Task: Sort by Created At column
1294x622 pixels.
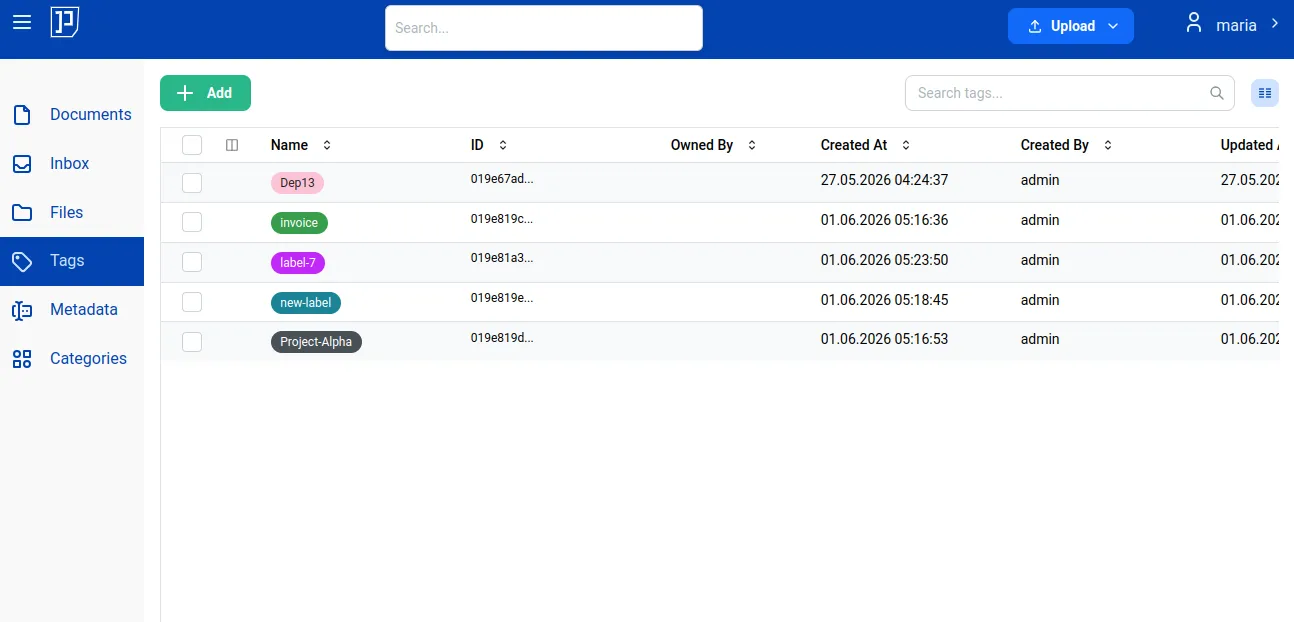Action: [906, 145]
